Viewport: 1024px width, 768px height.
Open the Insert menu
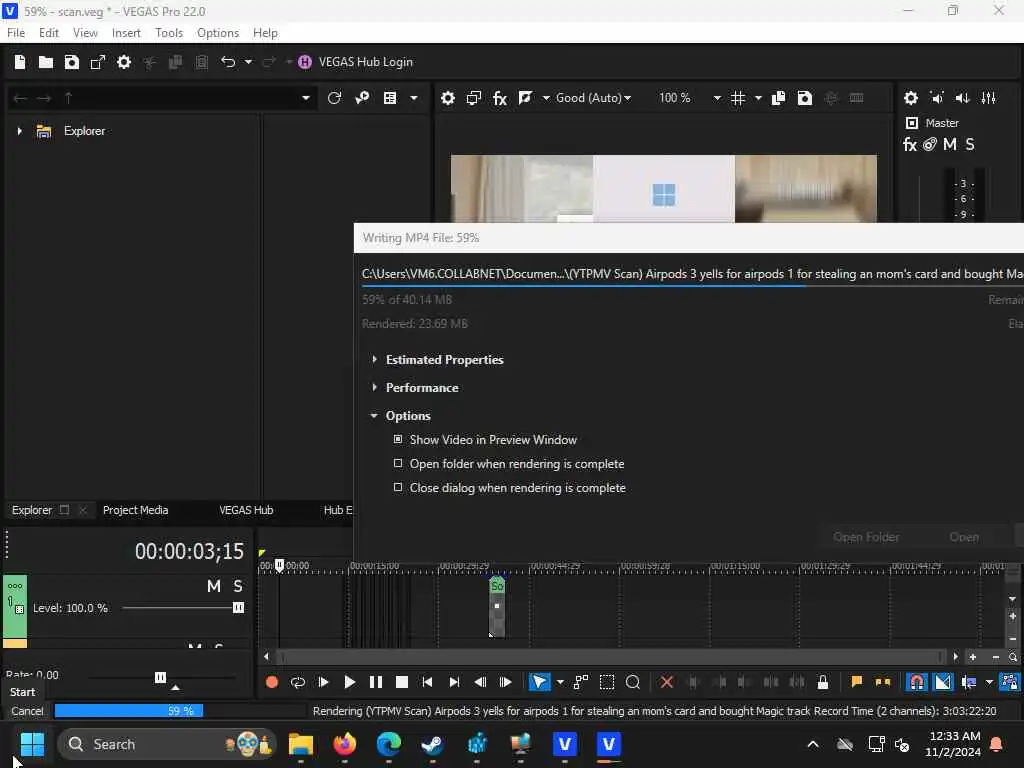pyautogui.click(x=126, y=33)
